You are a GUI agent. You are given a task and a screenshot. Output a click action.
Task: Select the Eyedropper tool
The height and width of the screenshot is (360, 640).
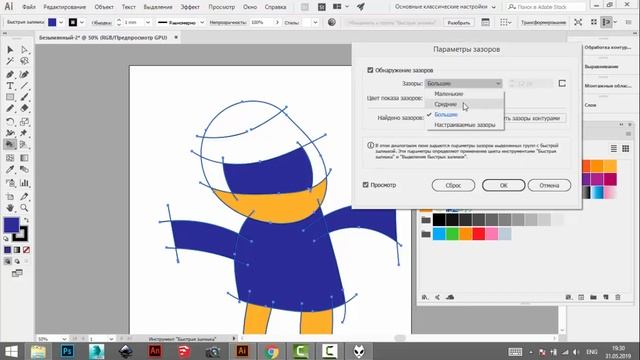tap(10, 169)
